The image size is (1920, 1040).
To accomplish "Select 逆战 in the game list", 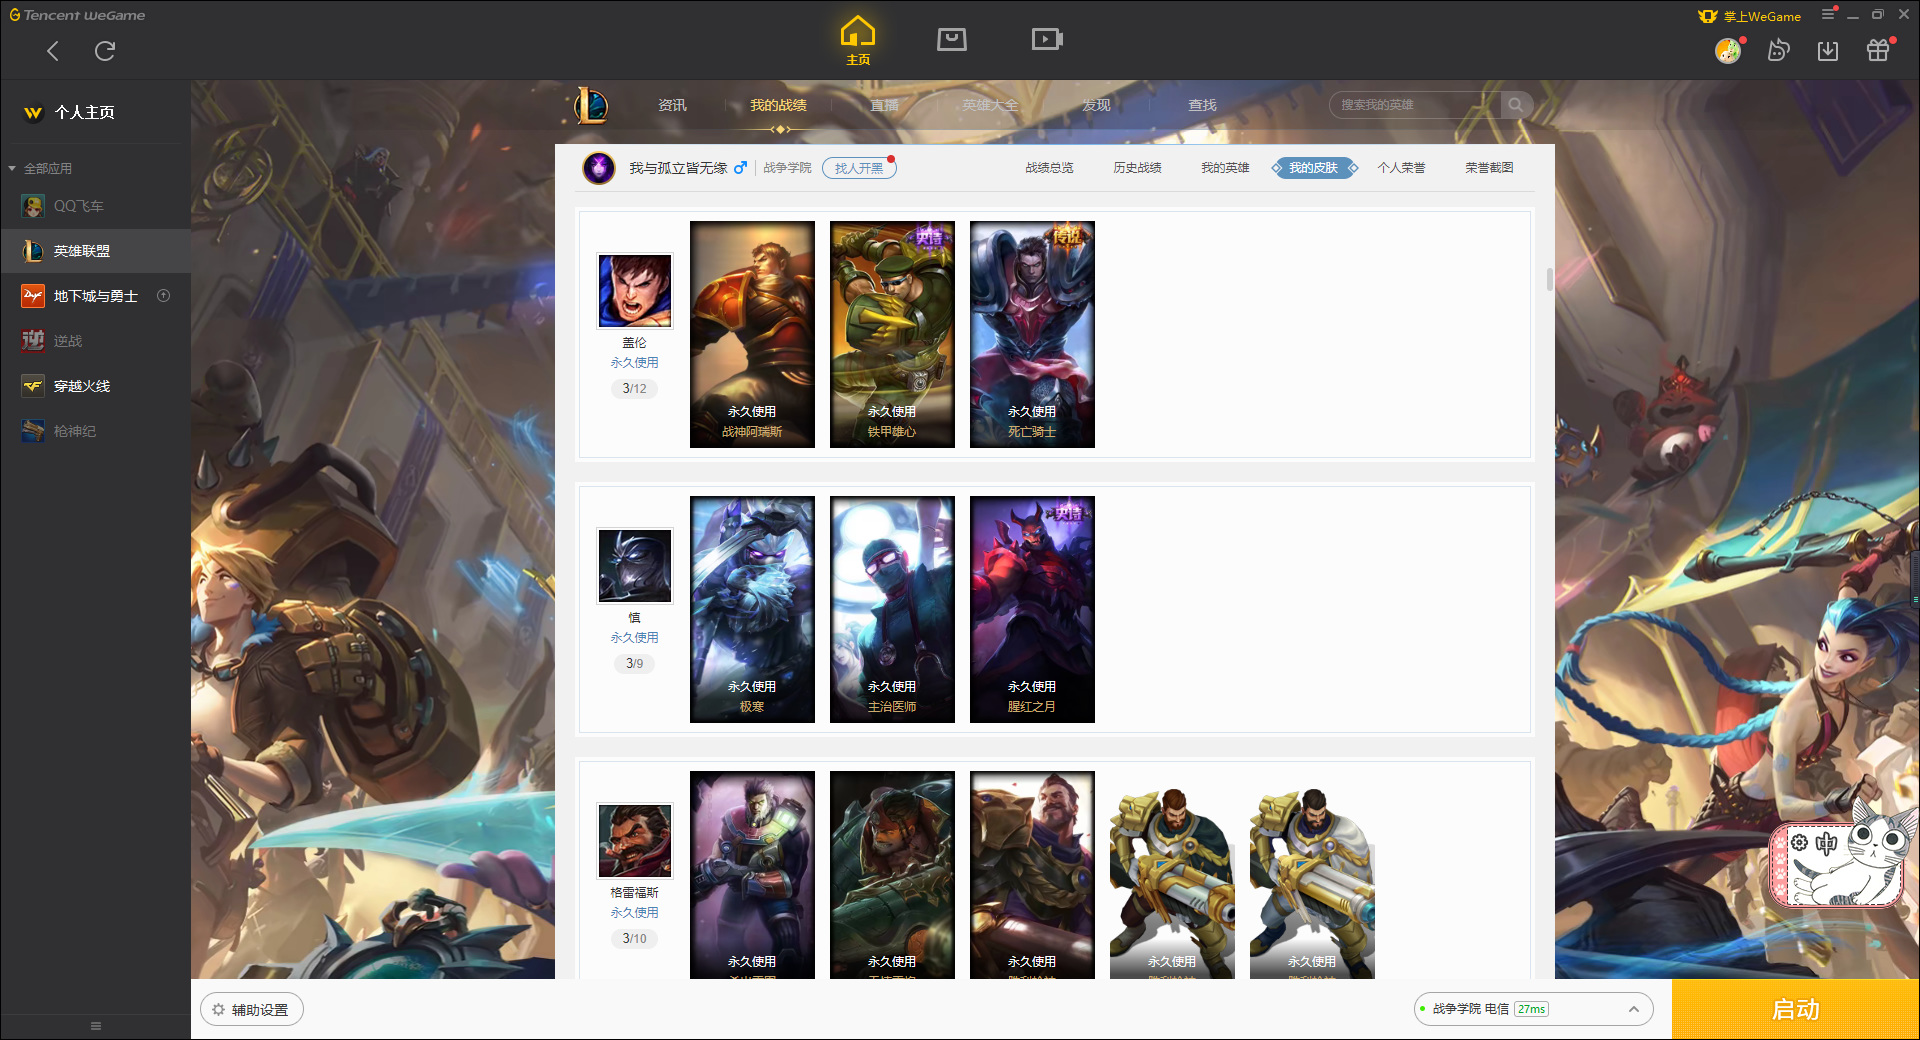I will (x=96, y=341).
